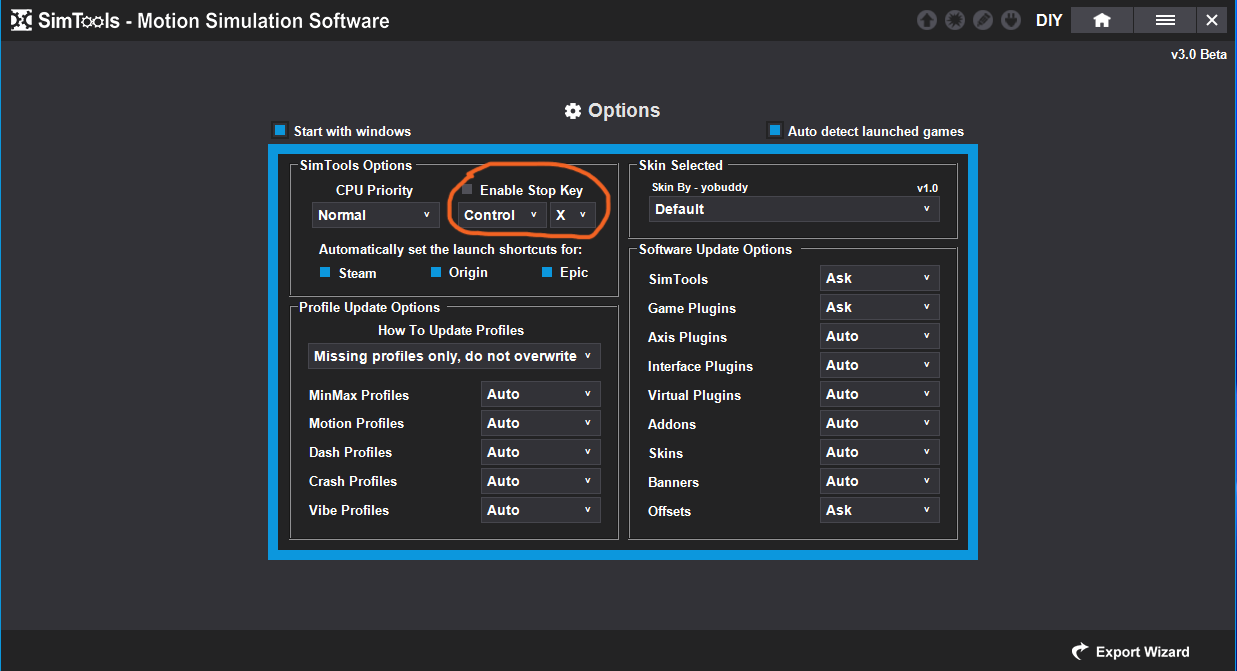Screen dimensions: 1237x671
Task: Click the 'Interface Plugins' label
Action: [x=701, y=366]
